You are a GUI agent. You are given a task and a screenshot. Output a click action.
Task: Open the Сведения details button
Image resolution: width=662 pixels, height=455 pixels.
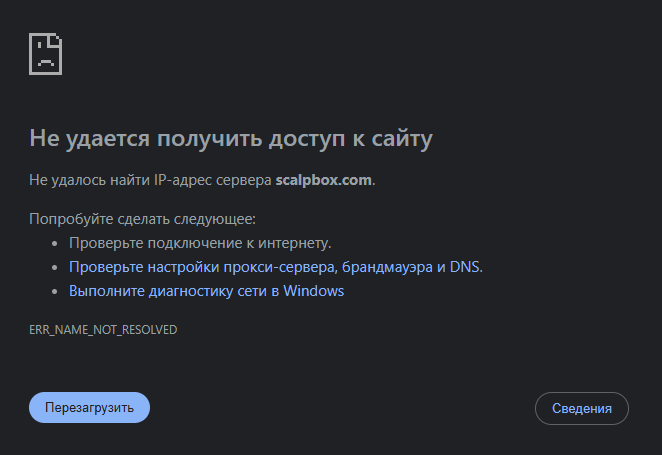click(582, 408)
